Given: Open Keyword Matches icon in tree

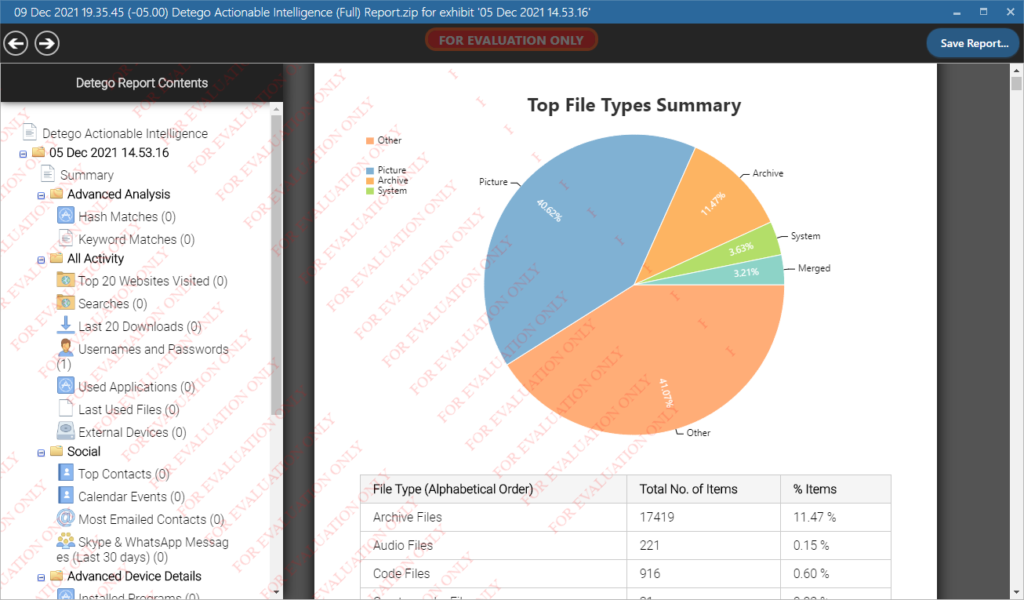Looking at the screenshot, I should 65,238.
